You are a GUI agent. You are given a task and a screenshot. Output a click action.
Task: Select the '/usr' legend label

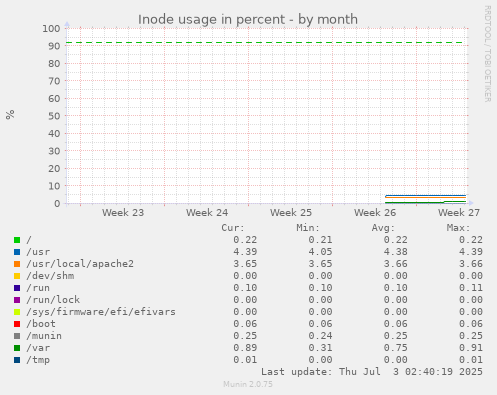tap(38, 252)
